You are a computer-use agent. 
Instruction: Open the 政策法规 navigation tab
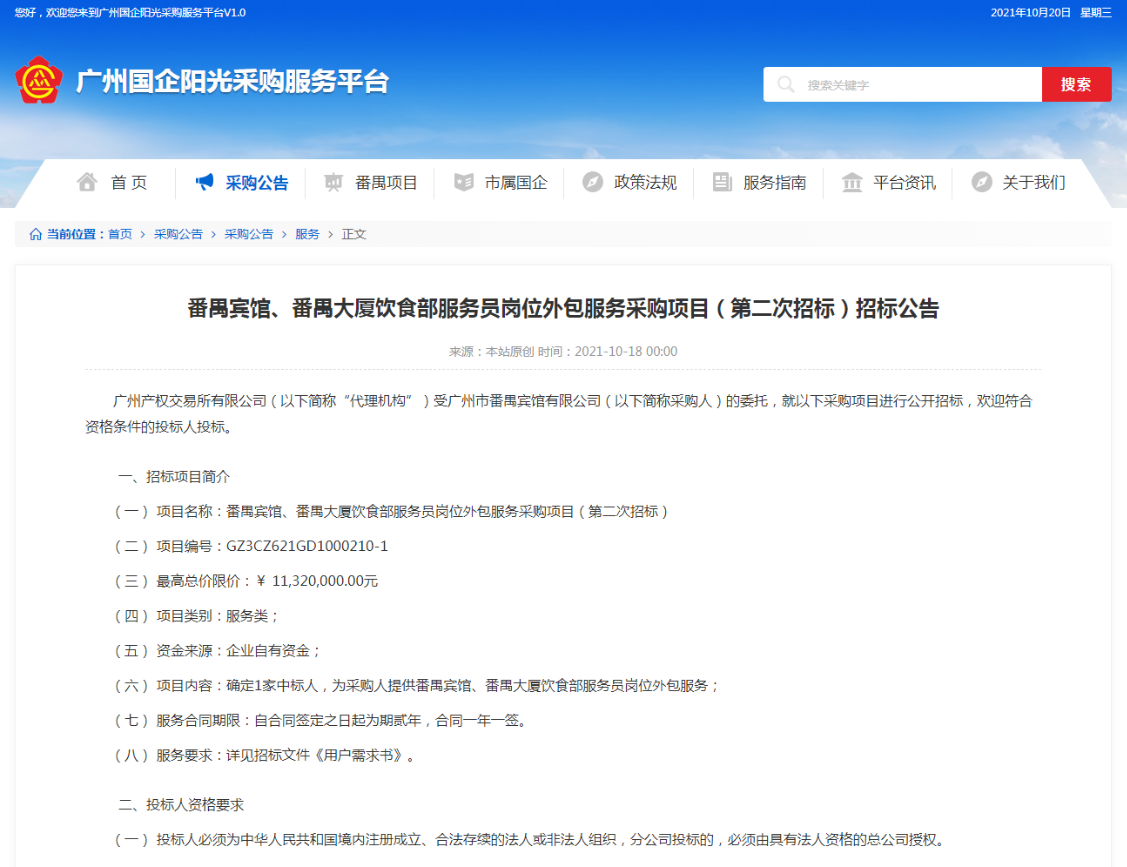pos(645,183)
